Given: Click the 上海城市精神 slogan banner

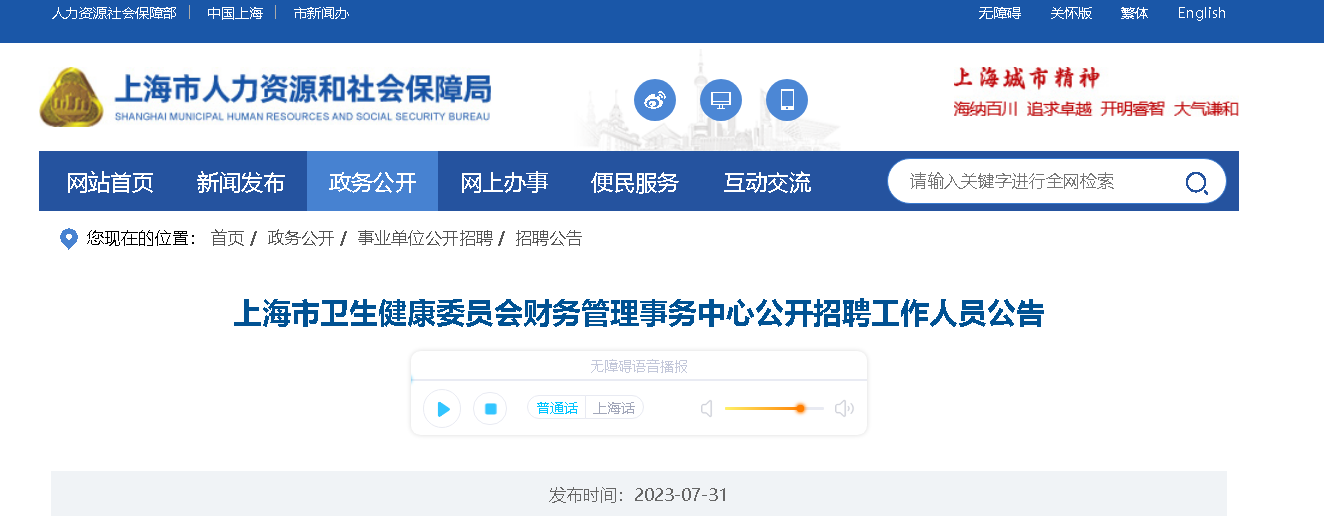Looking at the screenshot, I should [1096, 93].
